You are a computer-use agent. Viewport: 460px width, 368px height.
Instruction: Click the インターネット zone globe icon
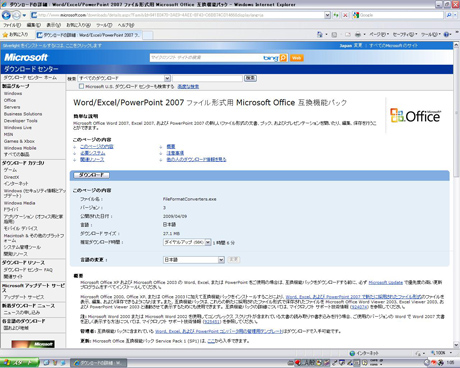(x=352, y=353)
